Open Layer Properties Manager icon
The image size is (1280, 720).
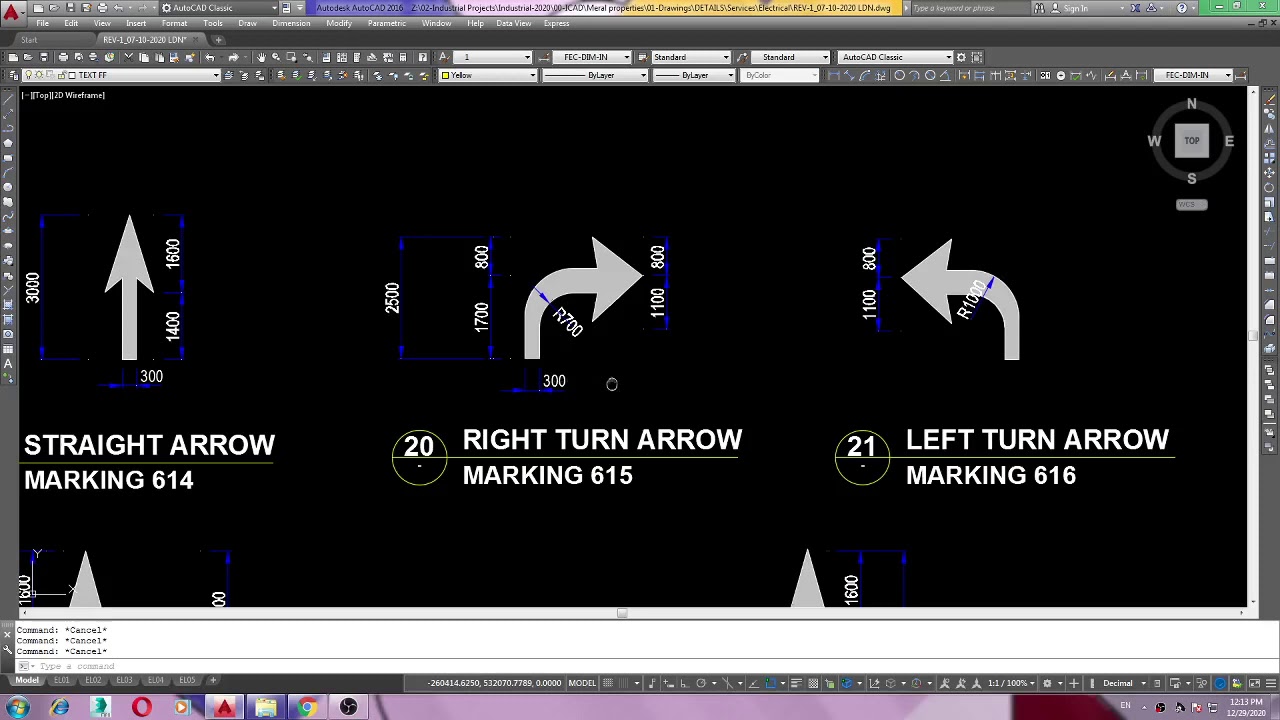click(14, 75)
